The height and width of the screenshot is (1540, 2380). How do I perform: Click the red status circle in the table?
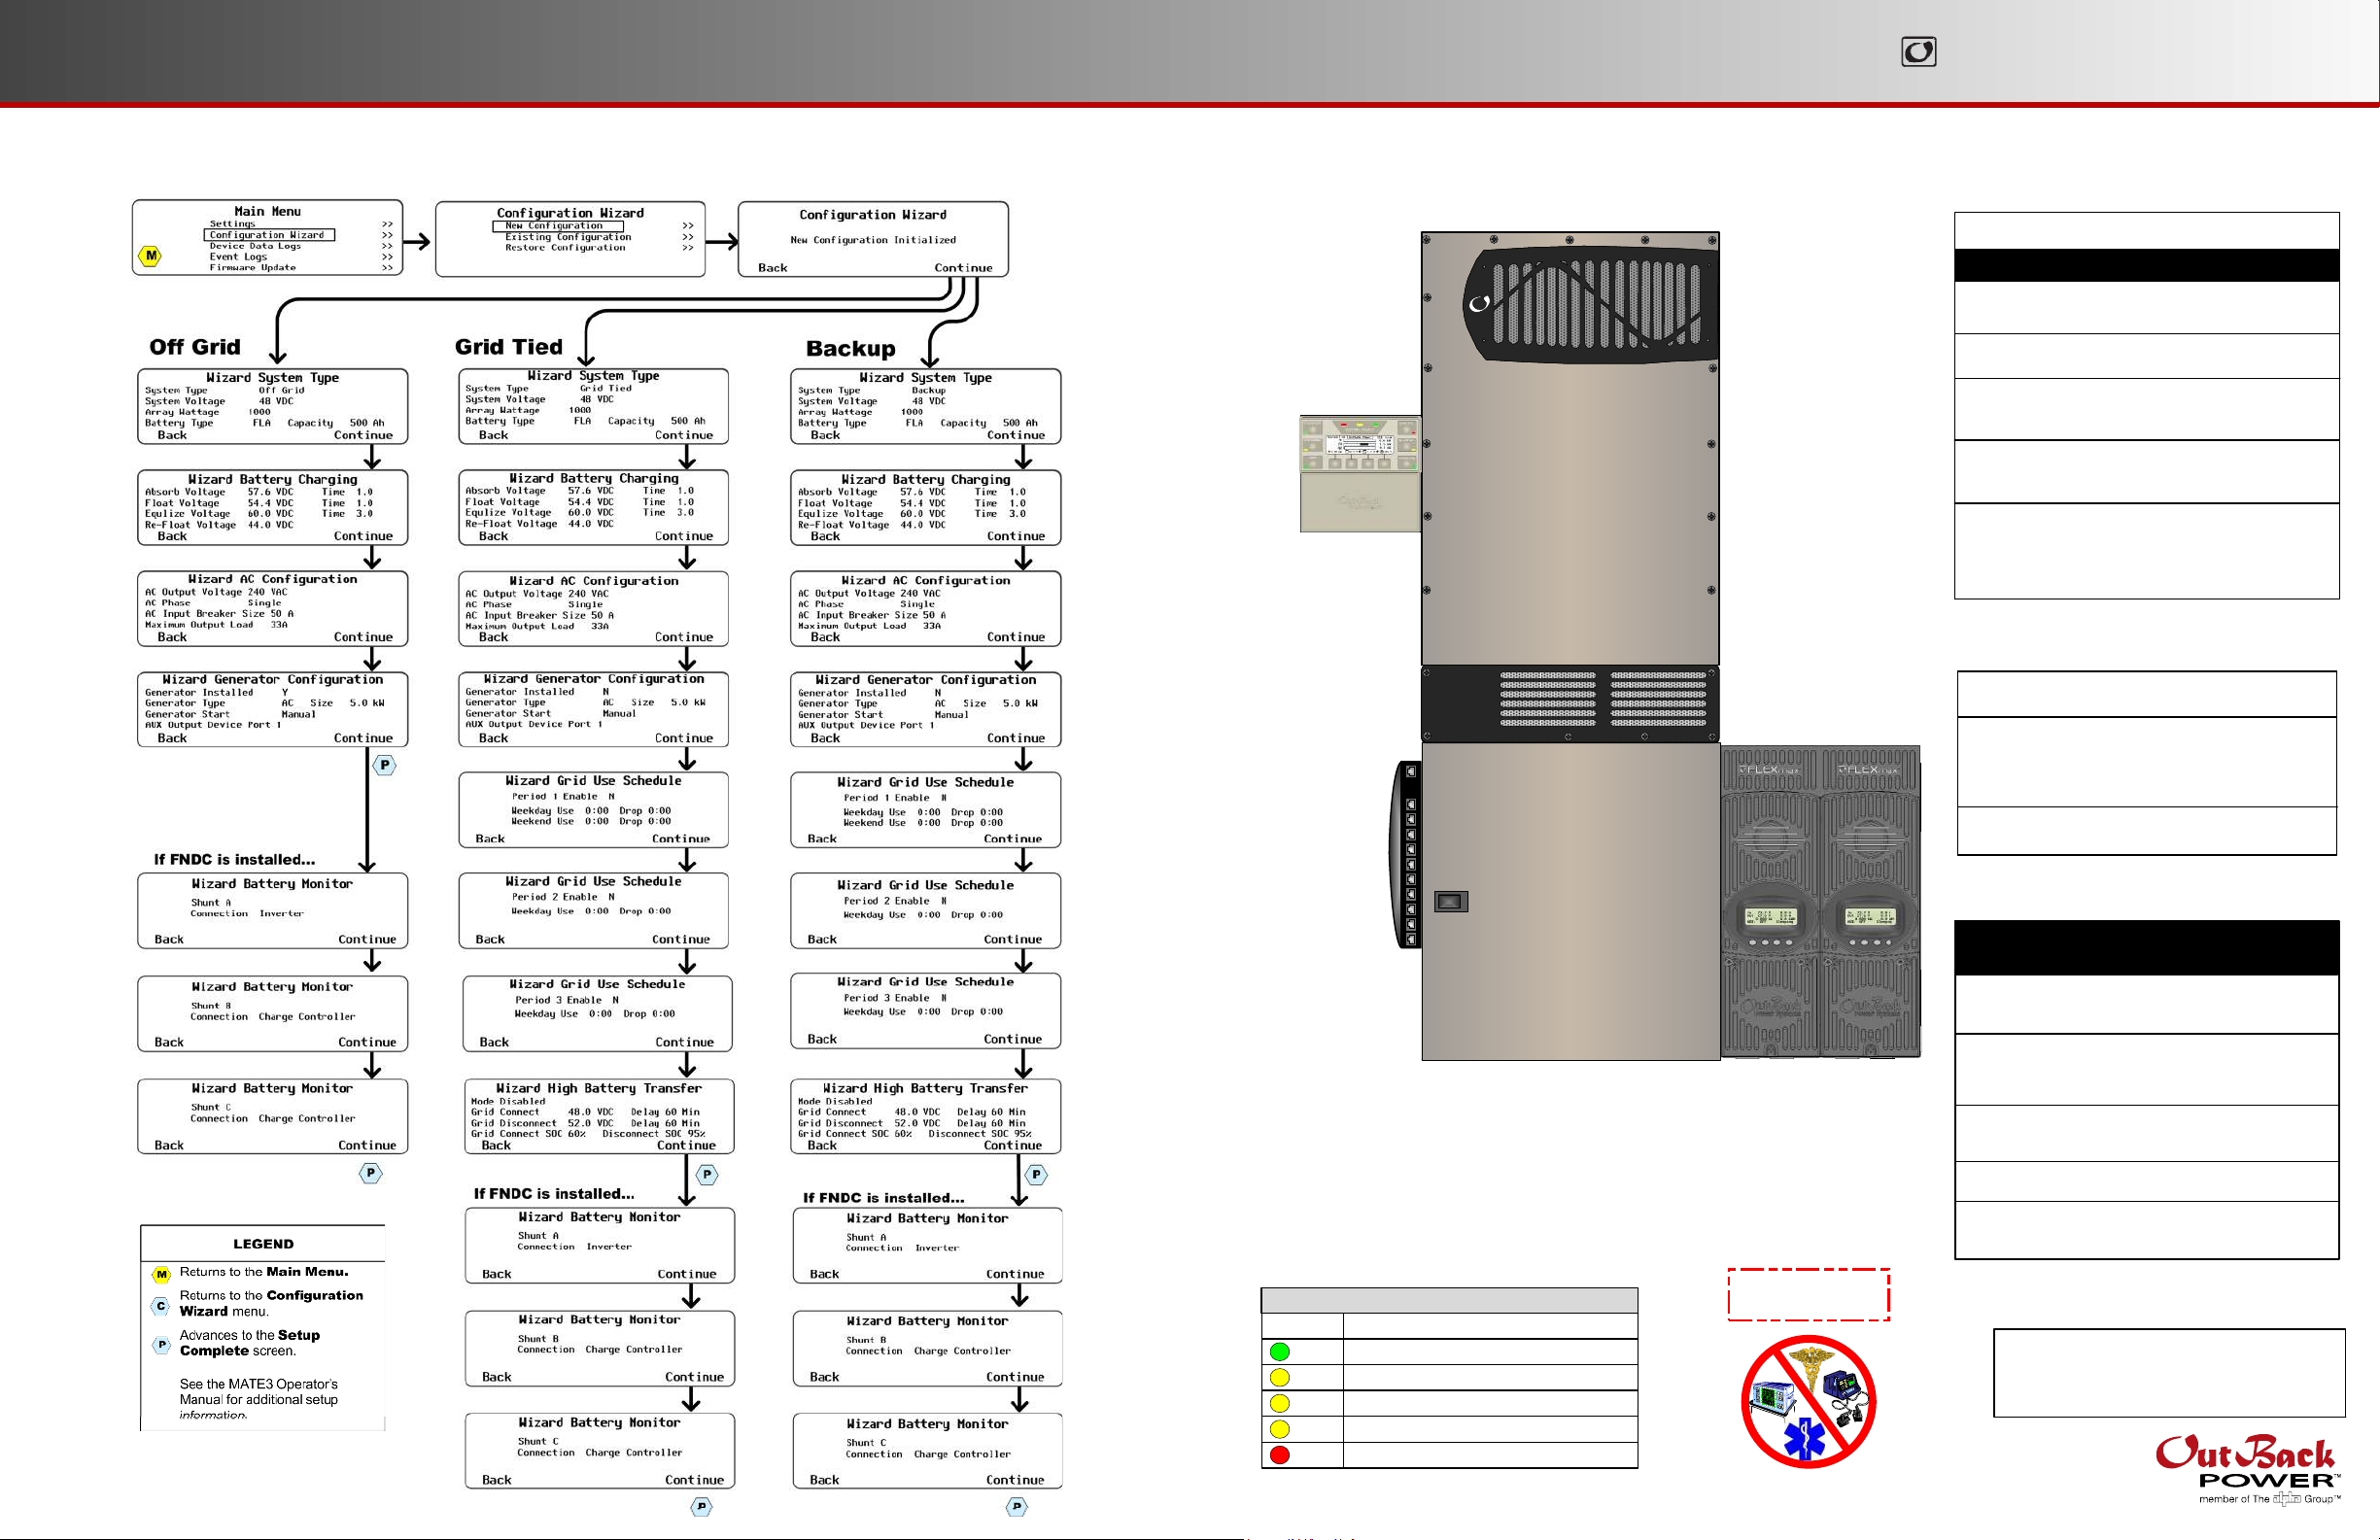click(x=1279, y=1455)
